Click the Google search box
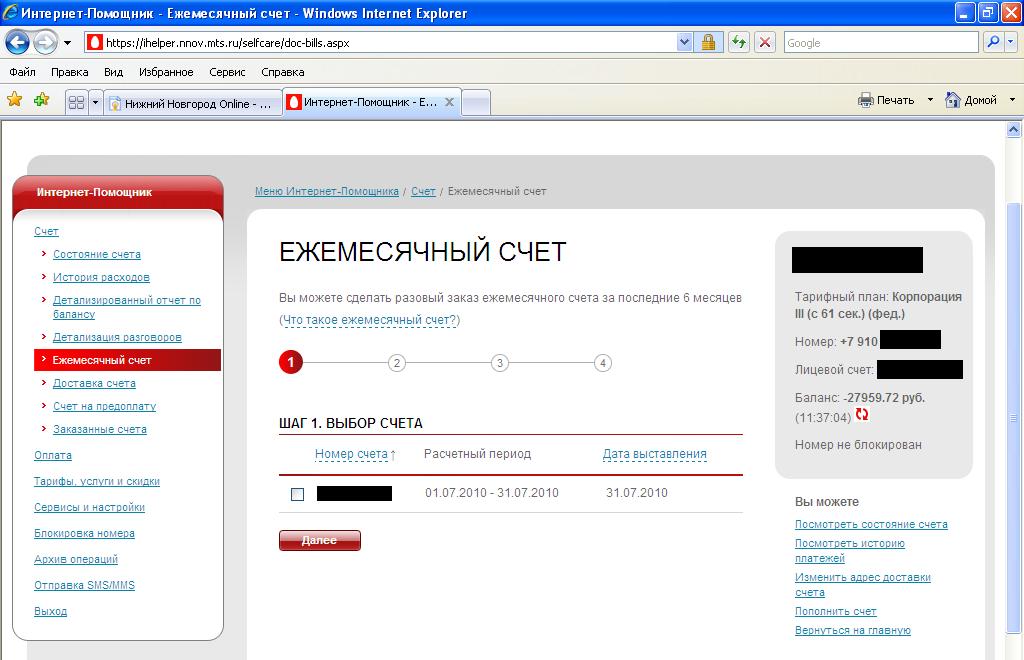Viewport: 1024px width, 660px height. pos(881,43)
